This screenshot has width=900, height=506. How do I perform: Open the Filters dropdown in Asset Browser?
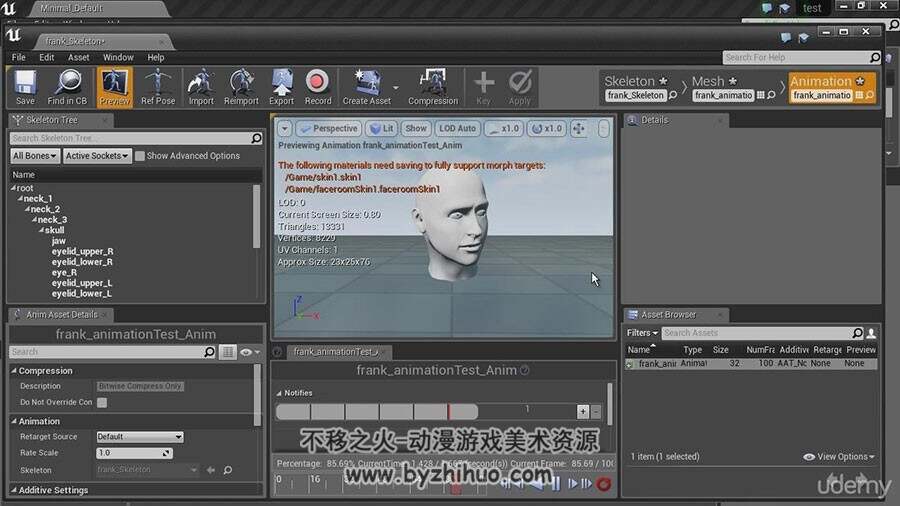642,333
